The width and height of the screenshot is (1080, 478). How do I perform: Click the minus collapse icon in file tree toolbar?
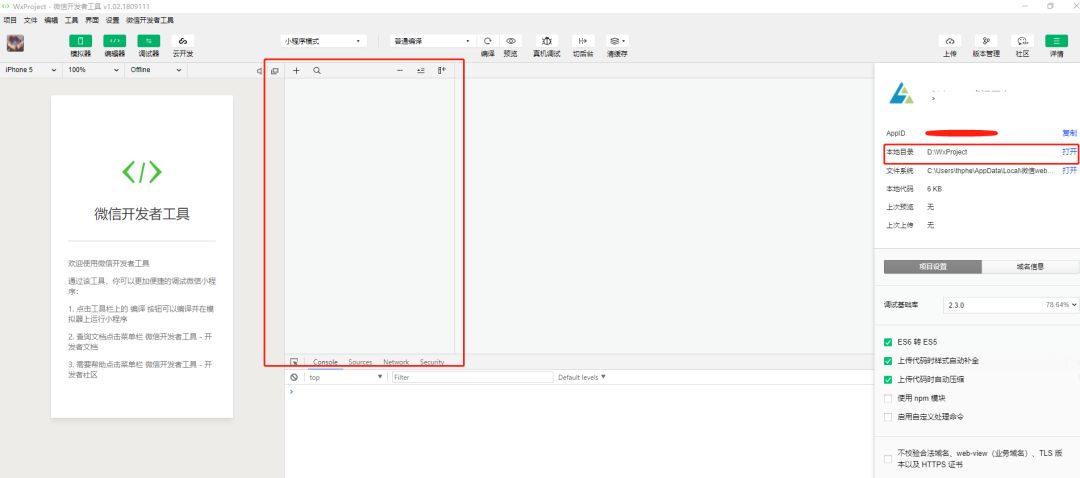(400, 70)
